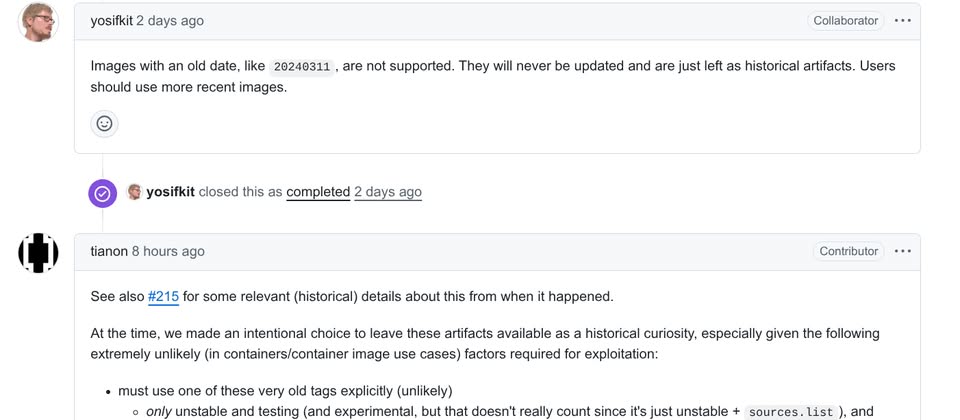960x420 pixels.
Task: Click yosifkit username in comment header
Action: point(111,20)
